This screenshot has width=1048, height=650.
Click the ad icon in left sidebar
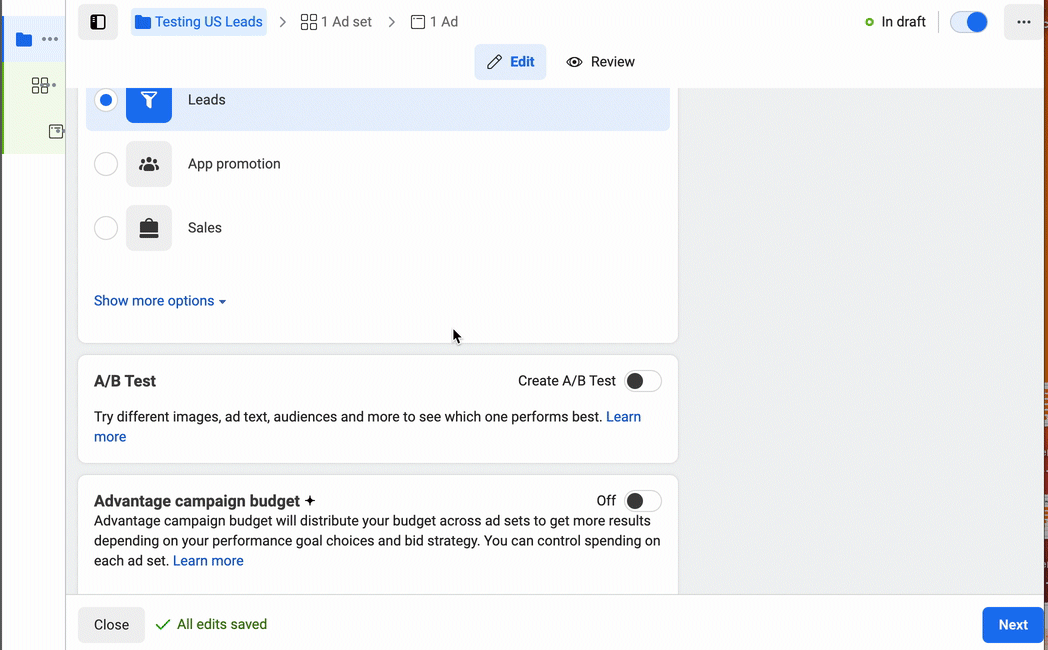click(56, 131)
